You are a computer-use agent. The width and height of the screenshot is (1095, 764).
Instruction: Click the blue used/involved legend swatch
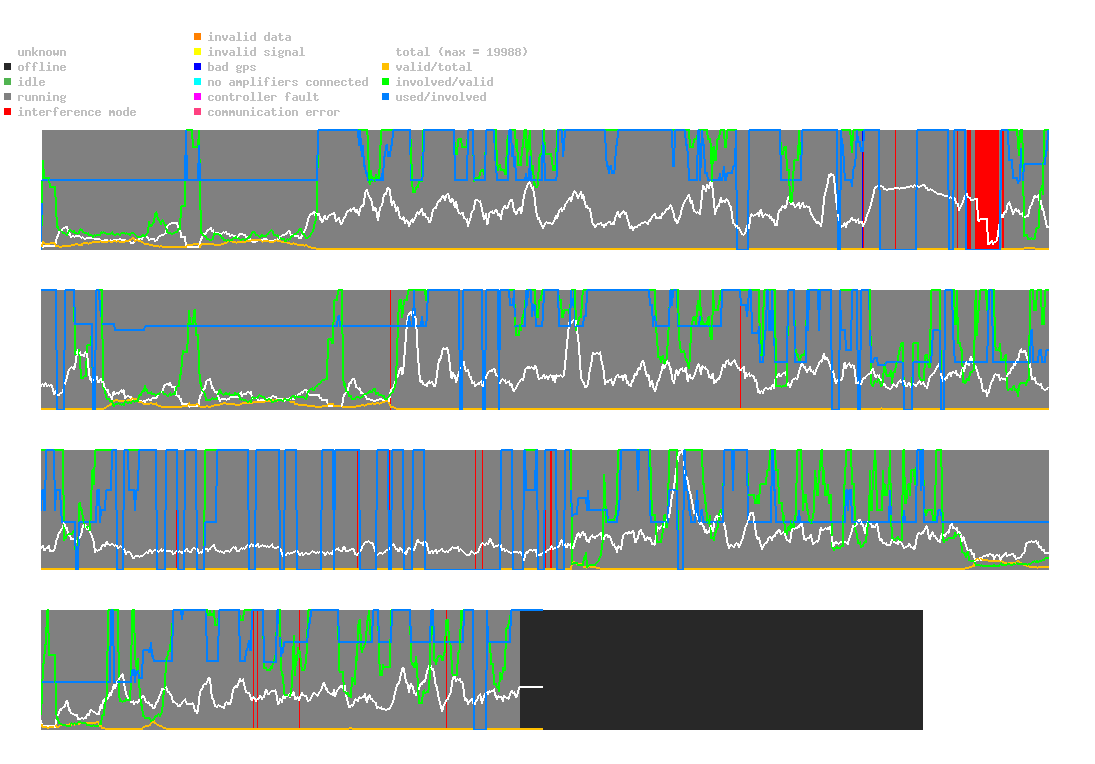[385, 97]
